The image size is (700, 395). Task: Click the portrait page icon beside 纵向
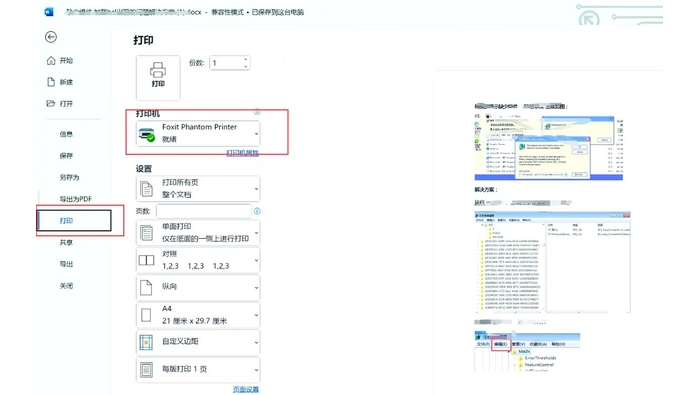pyautogui.click(x=146, y=287)
